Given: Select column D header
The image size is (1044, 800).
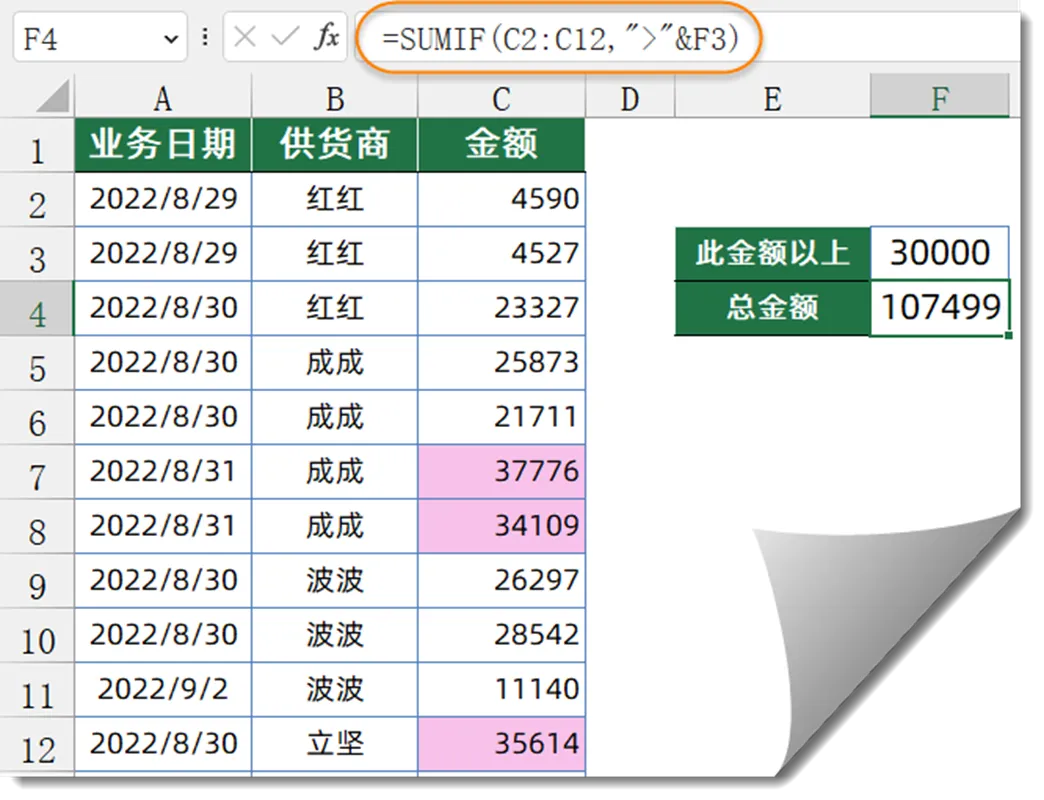Looking at the screenshot, I should [x=630, y=99].
